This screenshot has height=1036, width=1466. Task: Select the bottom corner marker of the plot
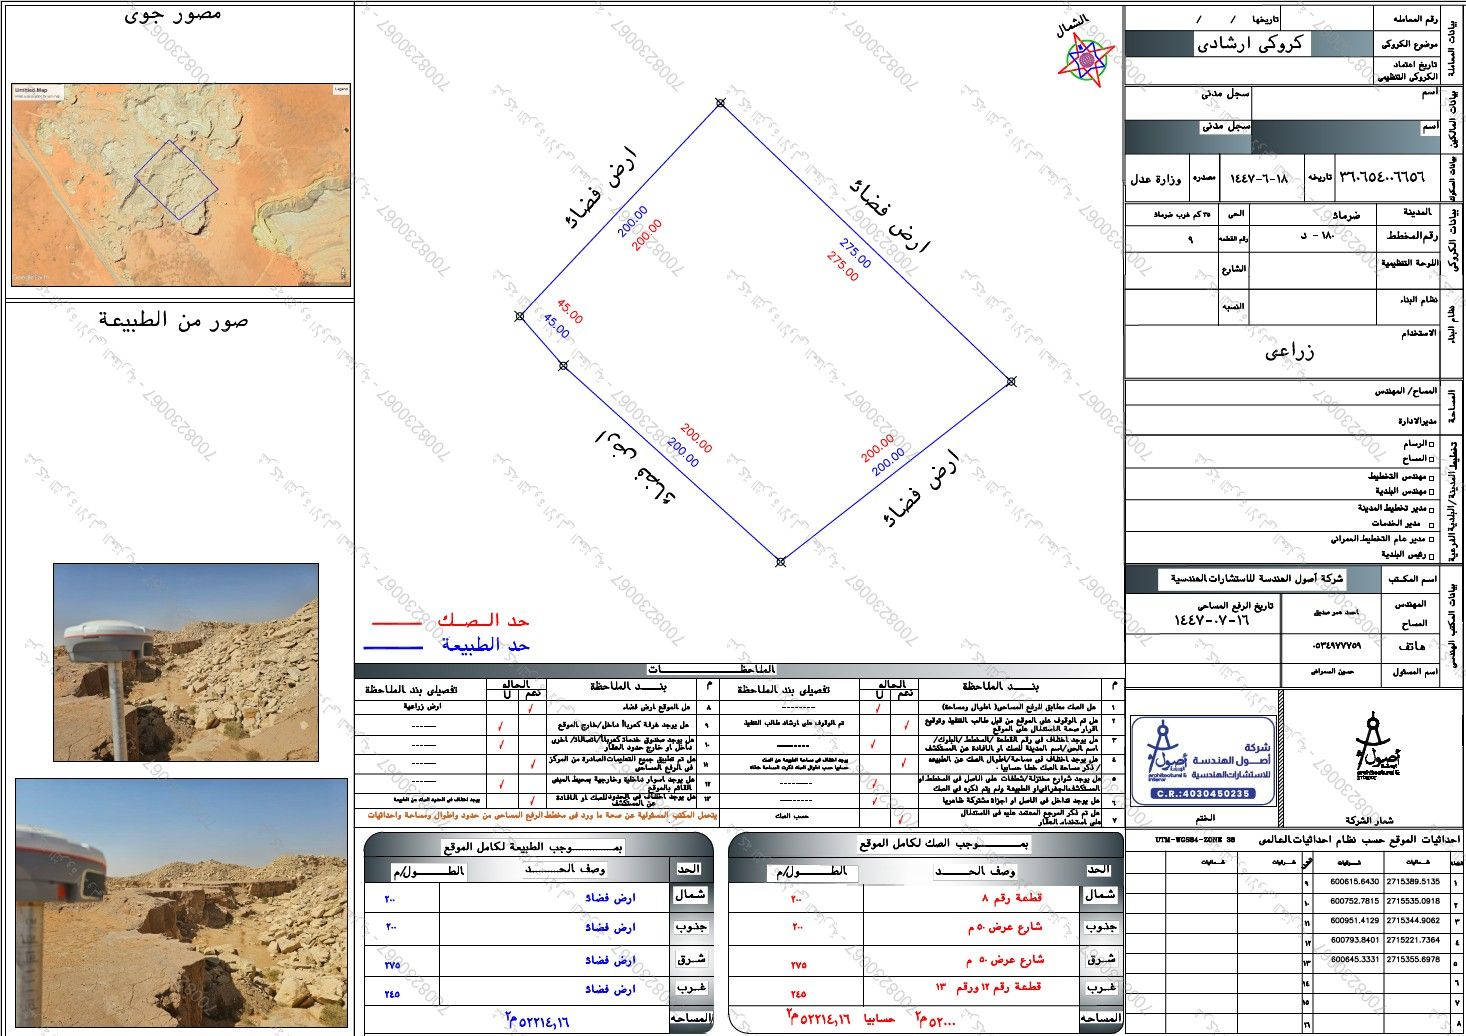pos(781,562)
